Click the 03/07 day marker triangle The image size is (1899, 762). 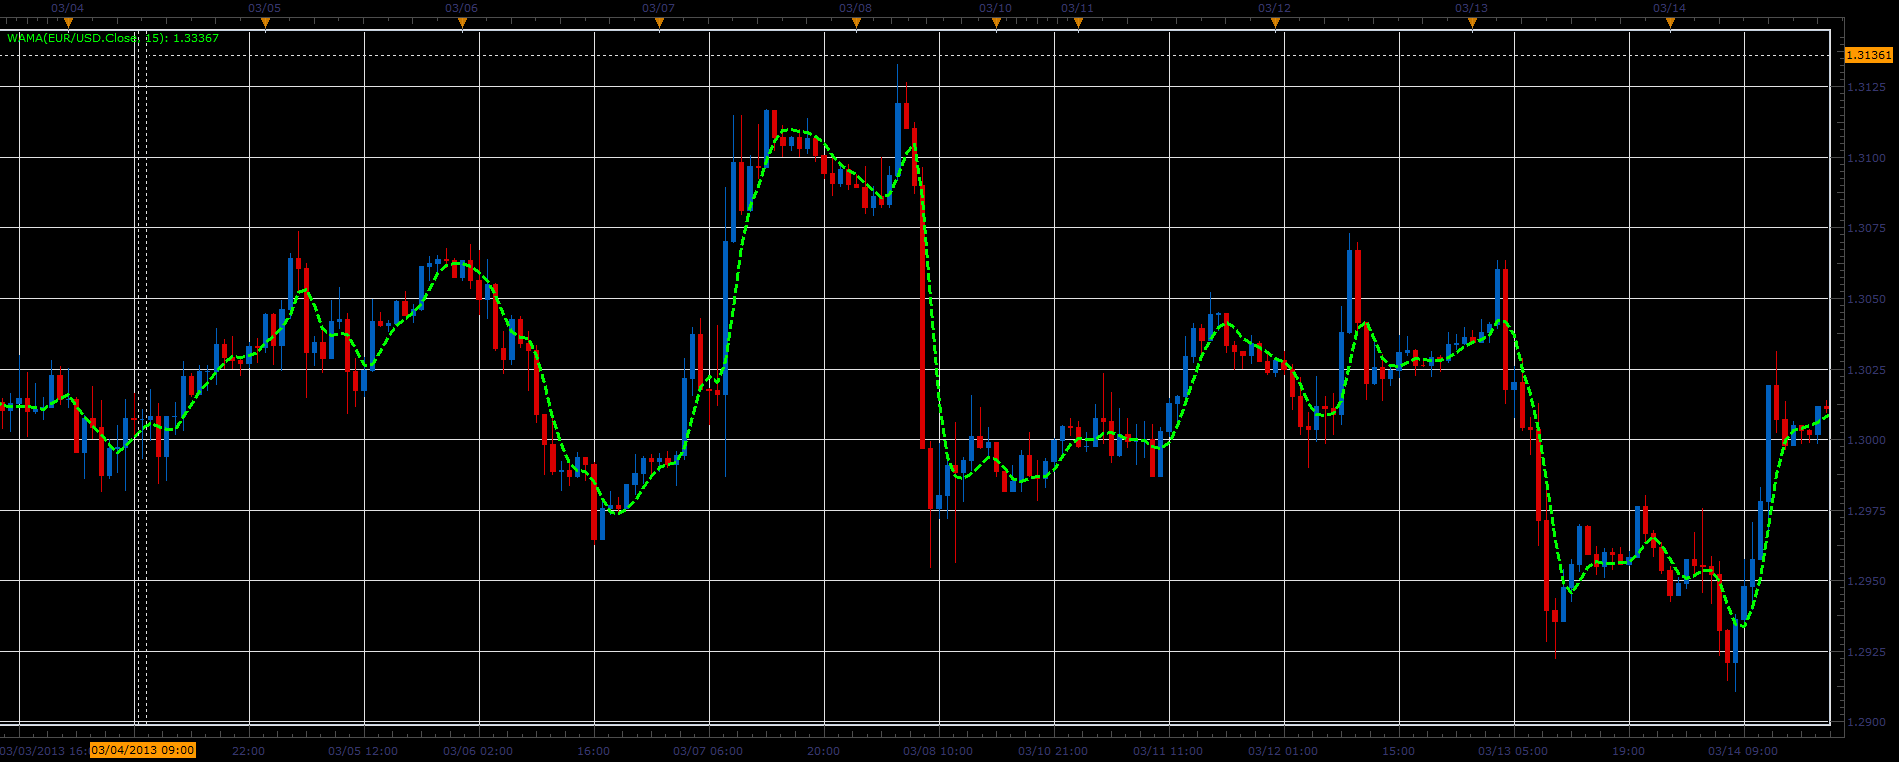[659, 22]
